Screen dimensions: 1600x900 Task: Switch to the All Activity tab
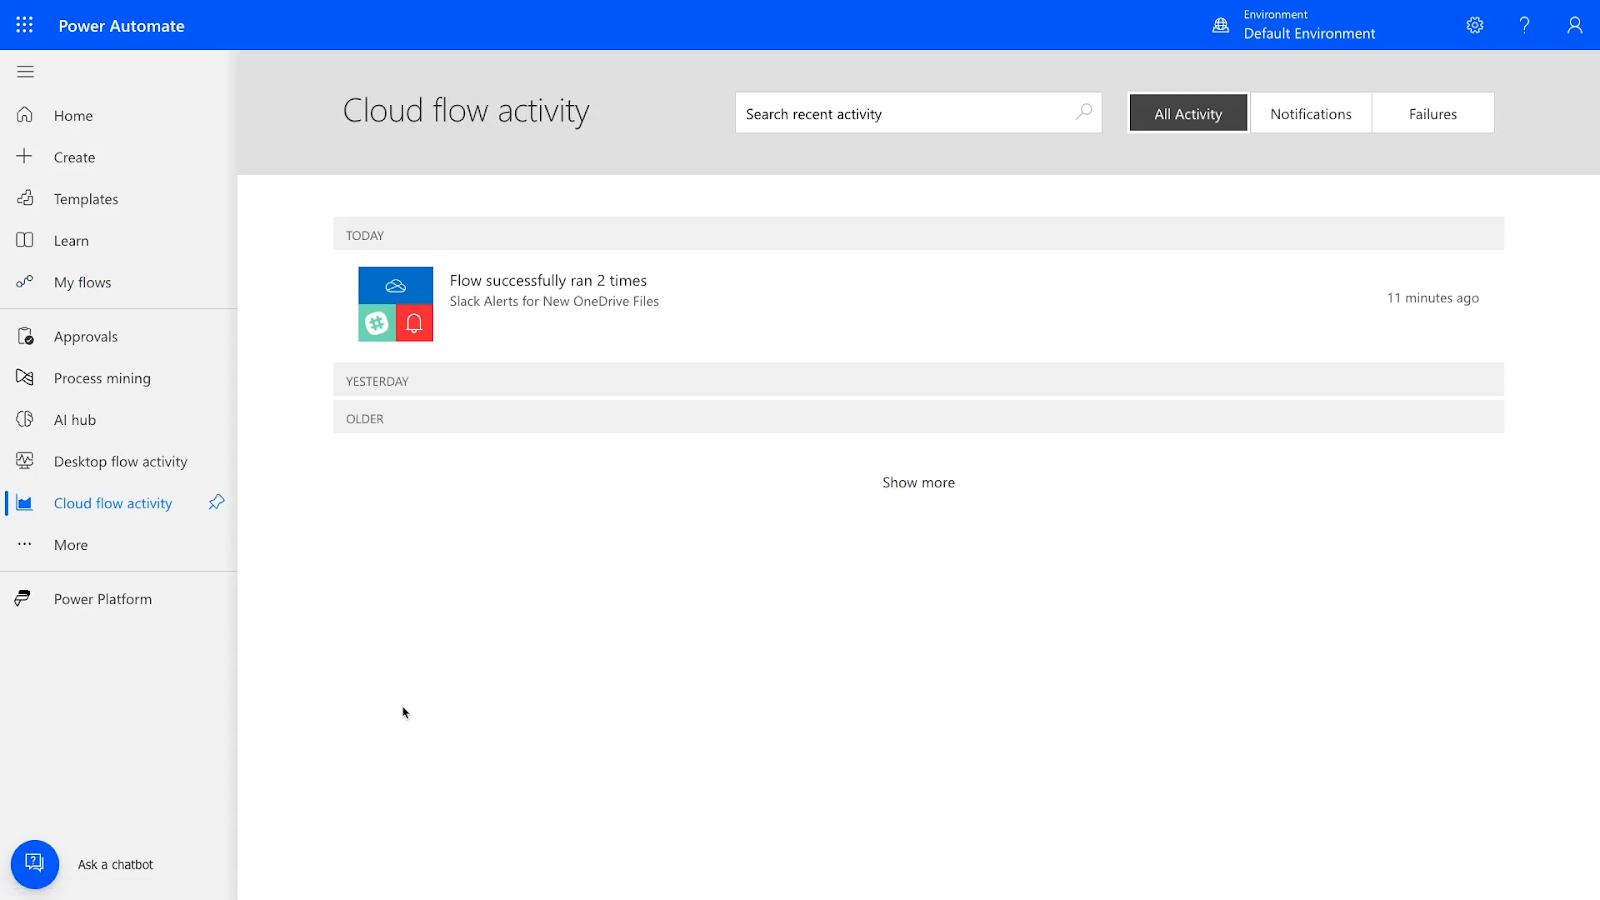[1188, 113]
